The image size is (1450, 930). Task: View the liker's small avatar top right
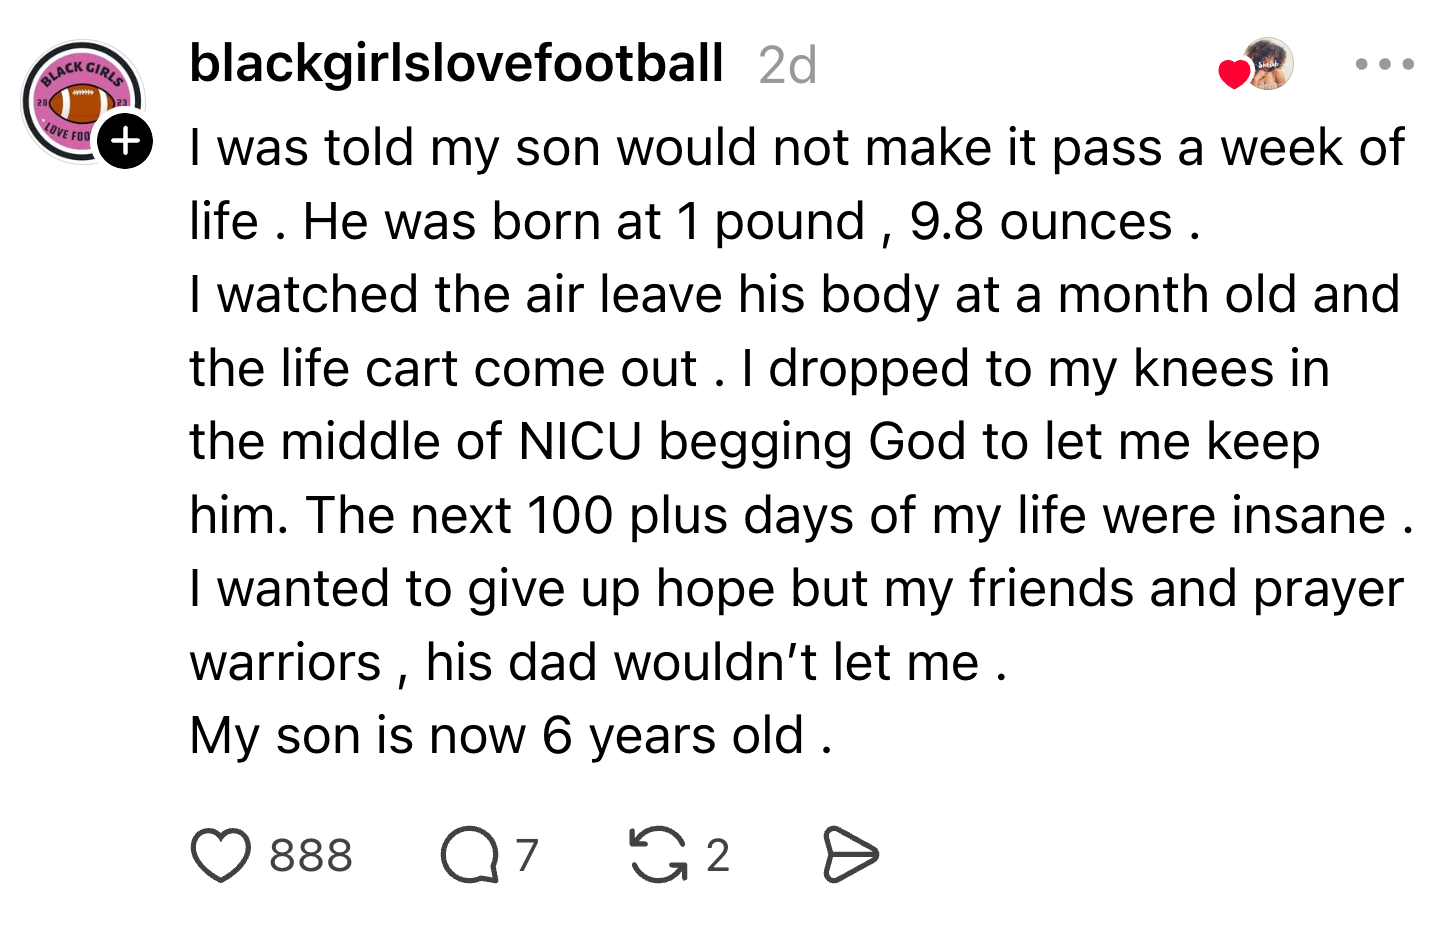1268,64
